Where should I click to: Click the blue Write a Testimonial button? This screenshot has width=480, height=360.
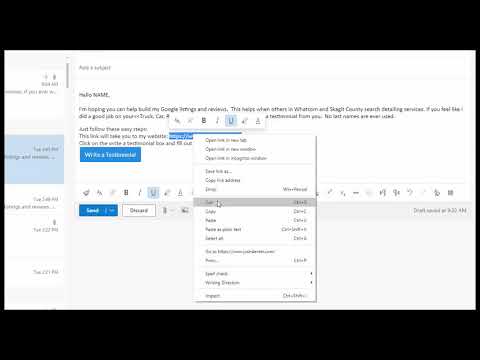[x=110, y=155]
